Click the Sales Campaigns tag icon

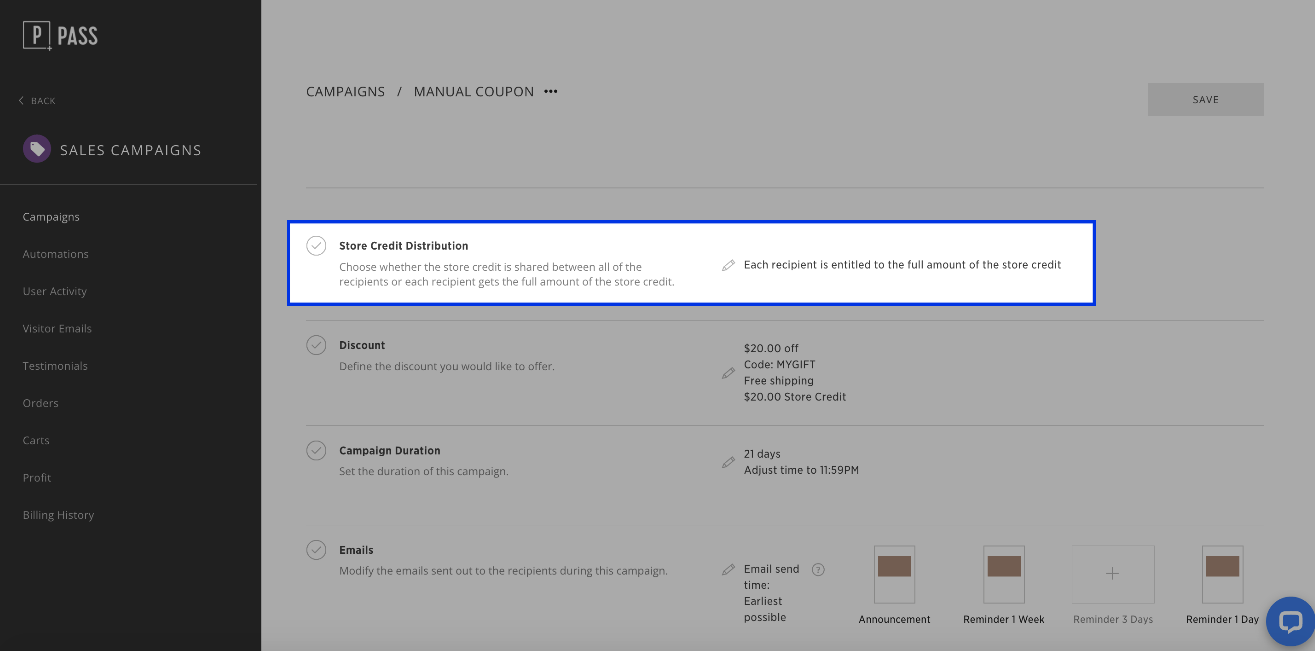(x=37, y=150)
